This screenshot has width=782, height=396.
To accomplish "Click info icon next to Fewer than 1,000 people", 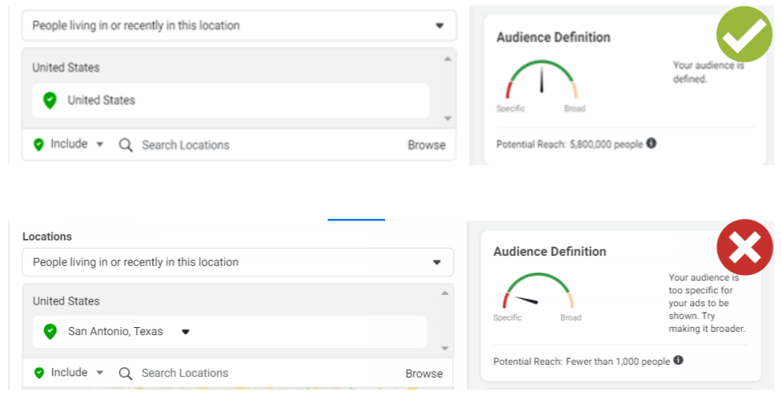I will click(x=678, y=360).
